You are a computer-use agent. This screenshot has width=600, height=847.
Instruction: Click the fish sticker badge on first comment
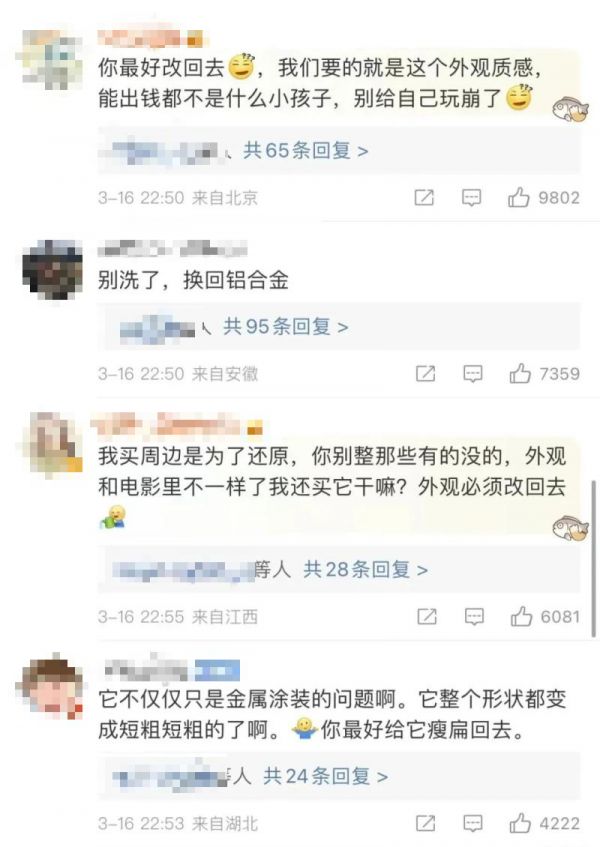(x=570, y=109)
